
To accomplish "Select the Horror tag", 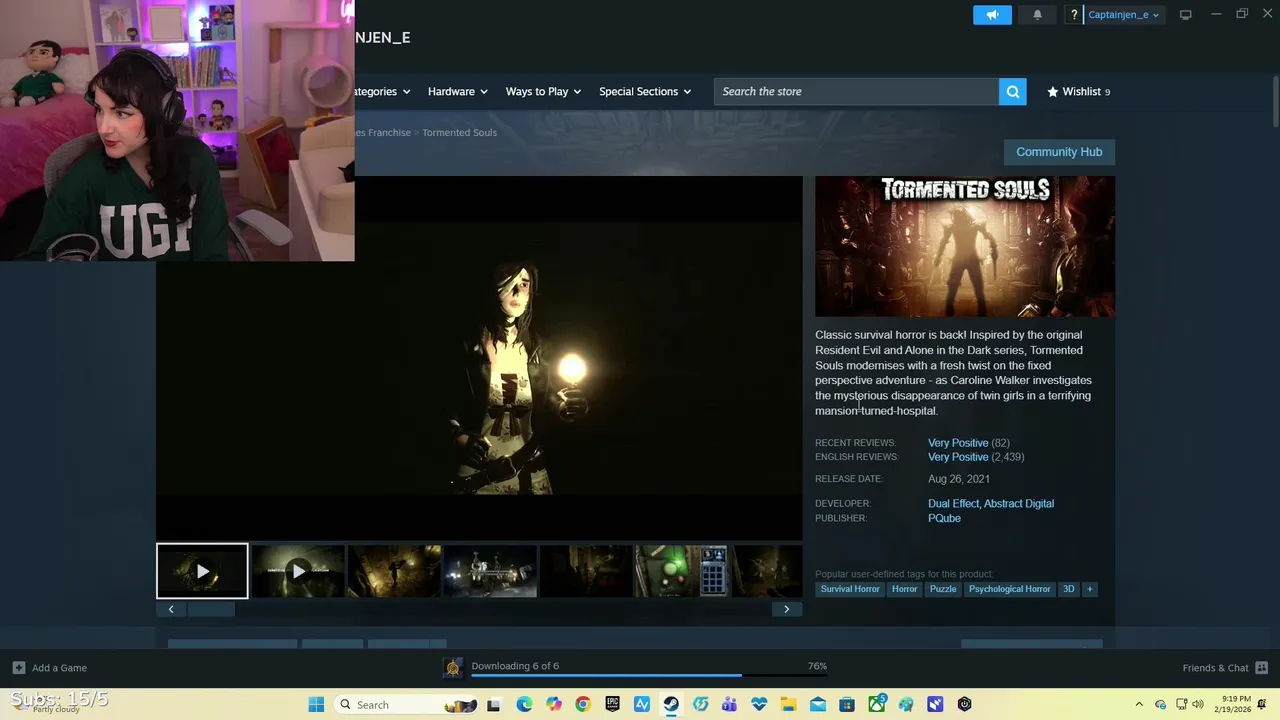I will 904,589.
